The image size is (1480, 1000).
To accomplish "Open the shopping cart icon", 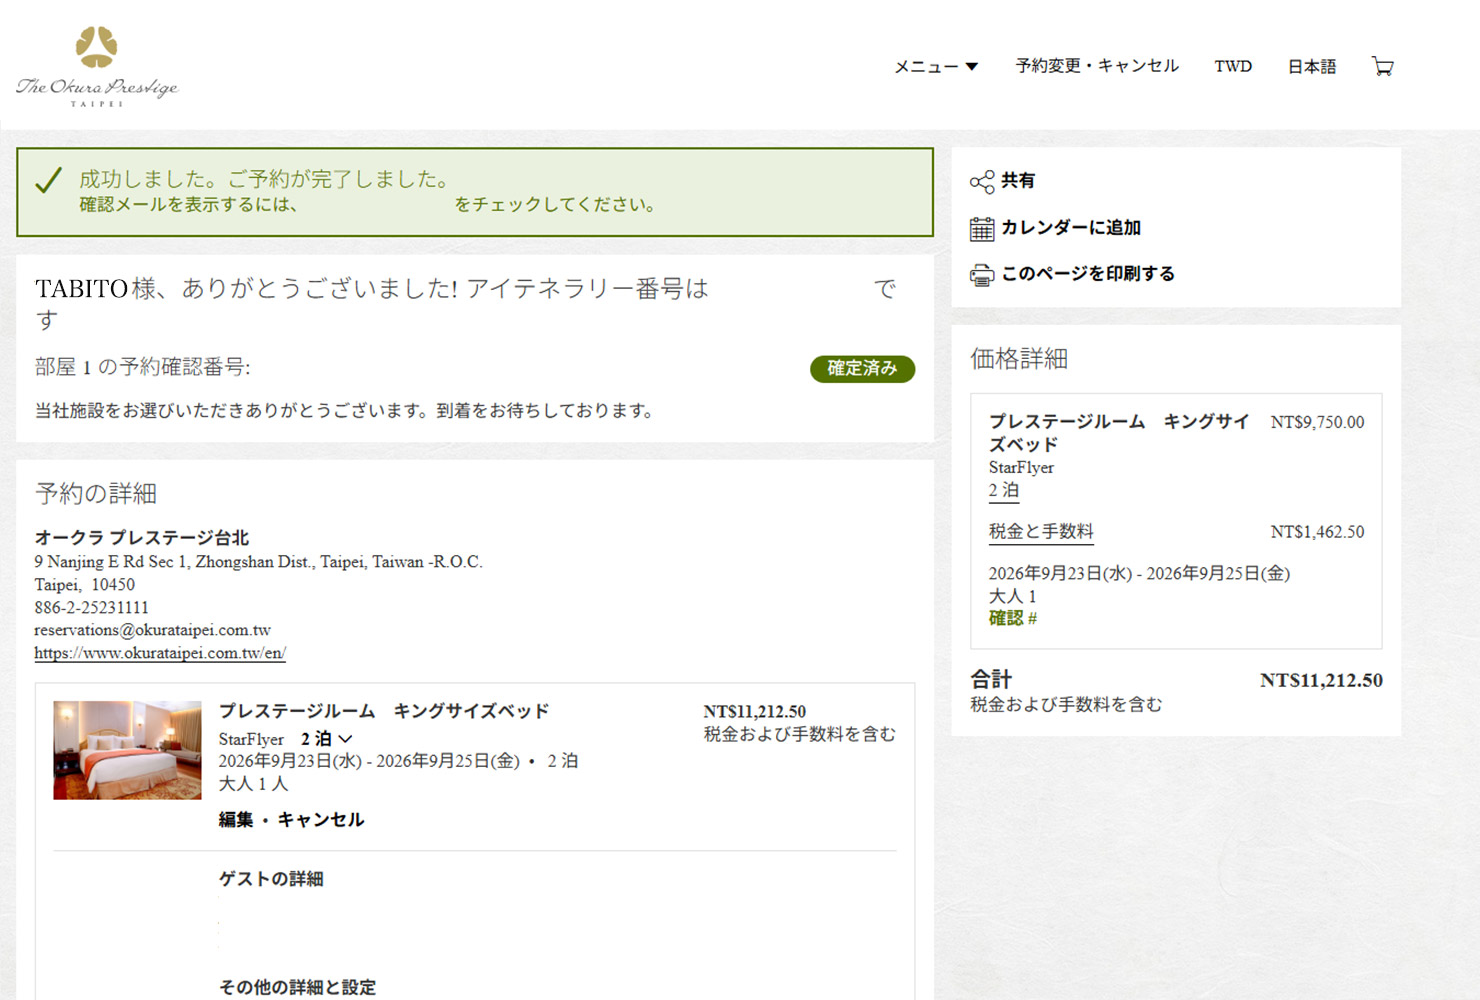I will coord(1383,67).
